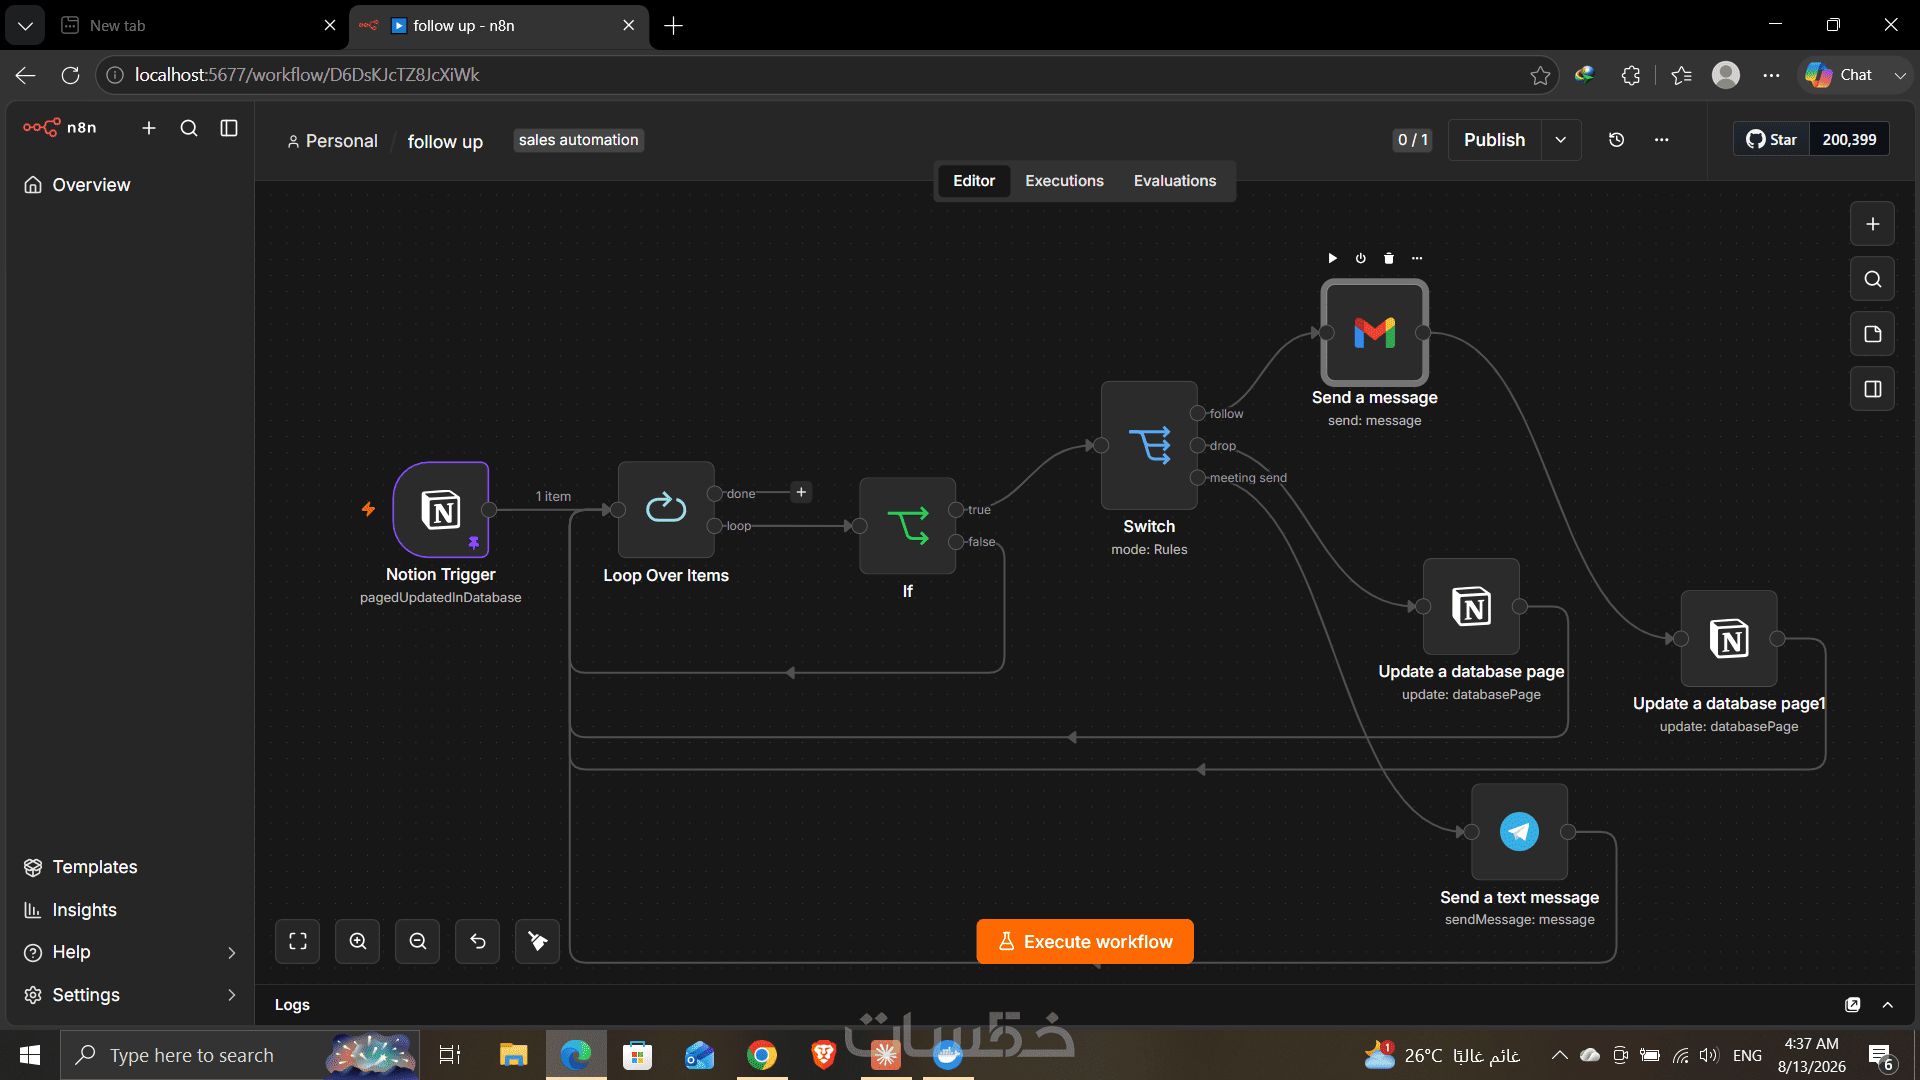Add a node to the Loop done output
The height and width of the screenshot is (1080, 1920).
click(x=801, y=492)
